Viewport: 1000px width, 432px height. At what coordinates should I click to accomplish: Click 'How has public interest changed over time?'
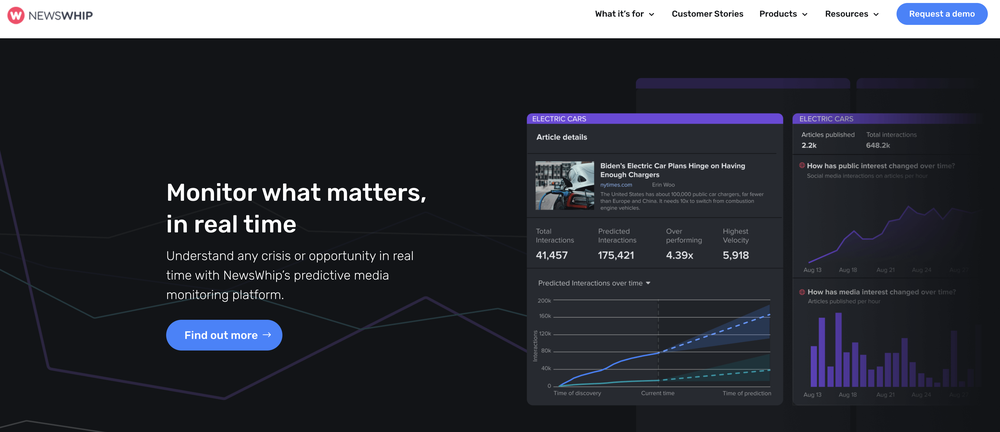coord(881,165)
